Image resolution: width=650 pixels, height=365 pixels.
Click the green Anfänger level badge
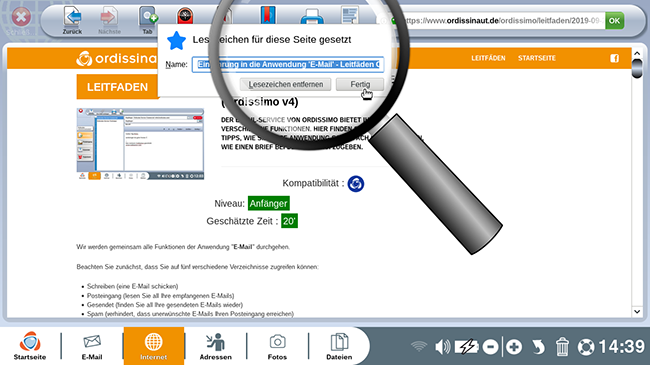click(269, 204)
